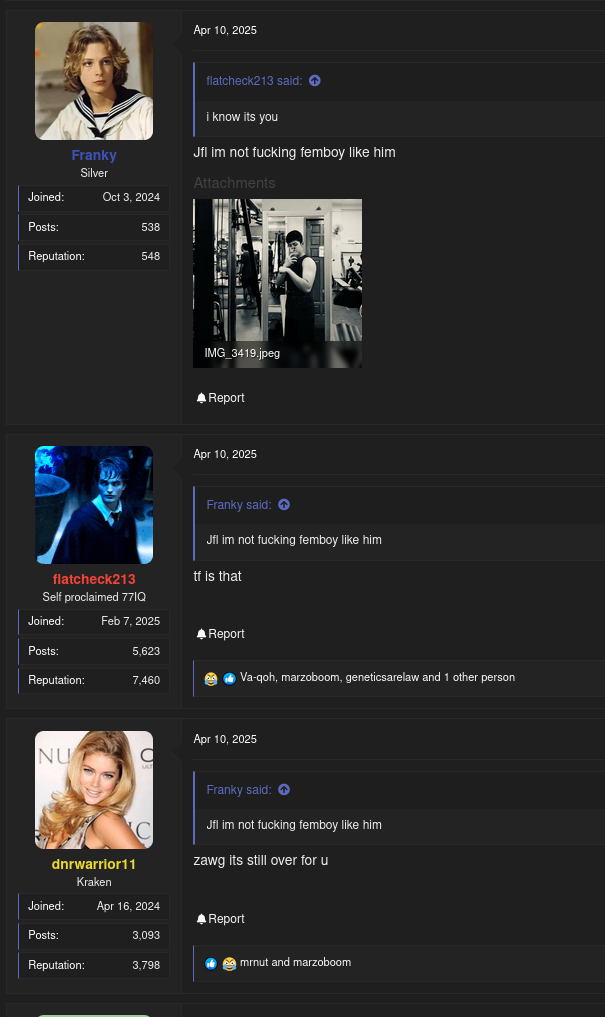Click the thumbs-up reaction icon under dnrwarrior11's post

coord(211,963)
